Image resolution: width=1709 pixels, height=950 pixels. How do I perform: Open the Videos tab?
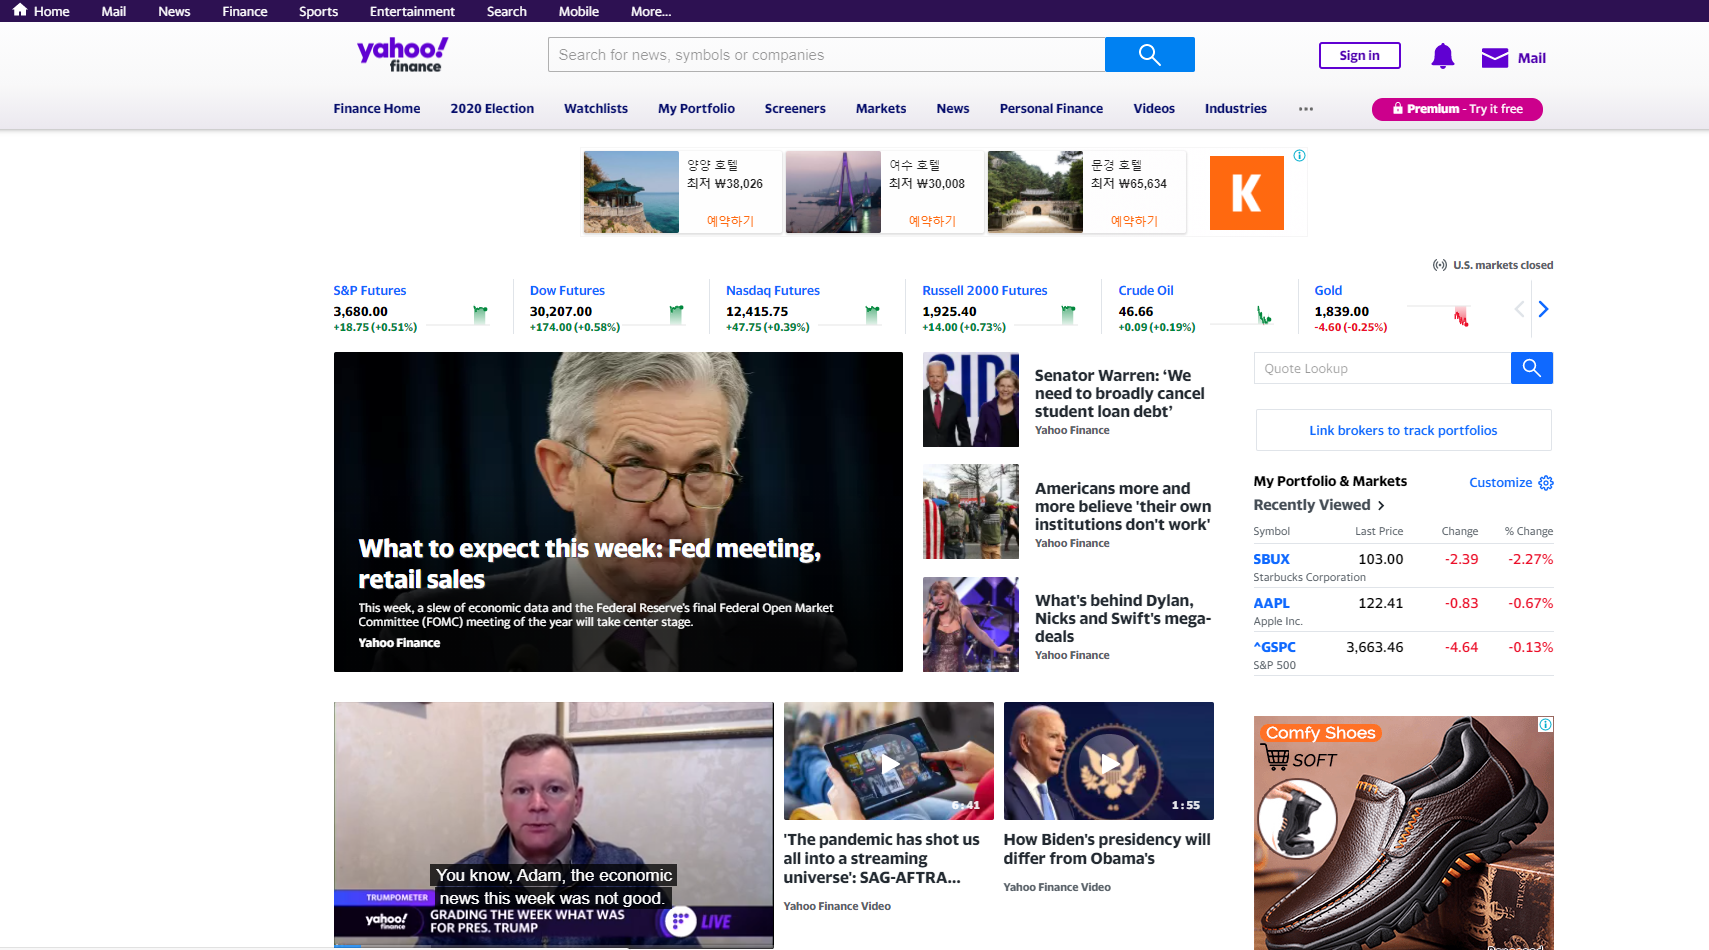click(1154, 109)
